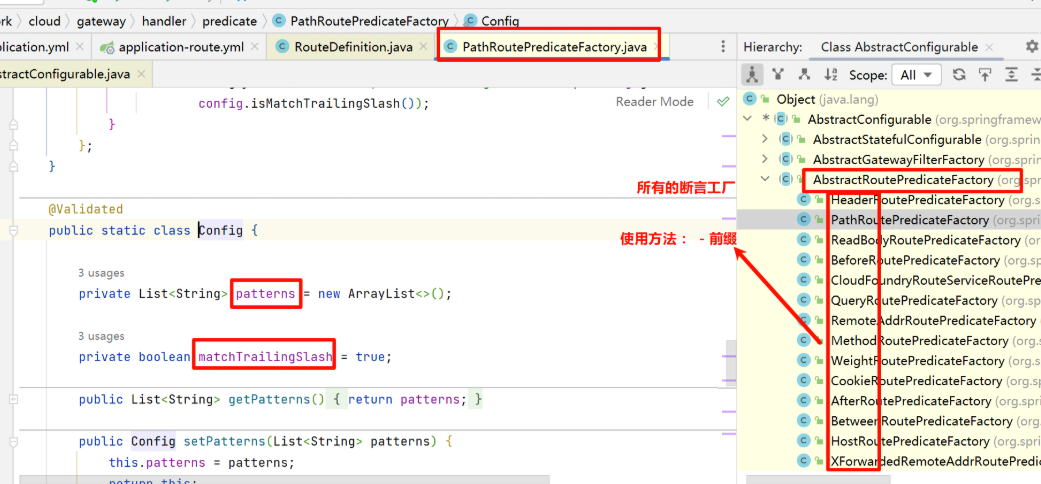This screenshot has height=484, width=1041.
Task: Switch to supertypes hierarchy icon
Action: click(x=777, y=75)
